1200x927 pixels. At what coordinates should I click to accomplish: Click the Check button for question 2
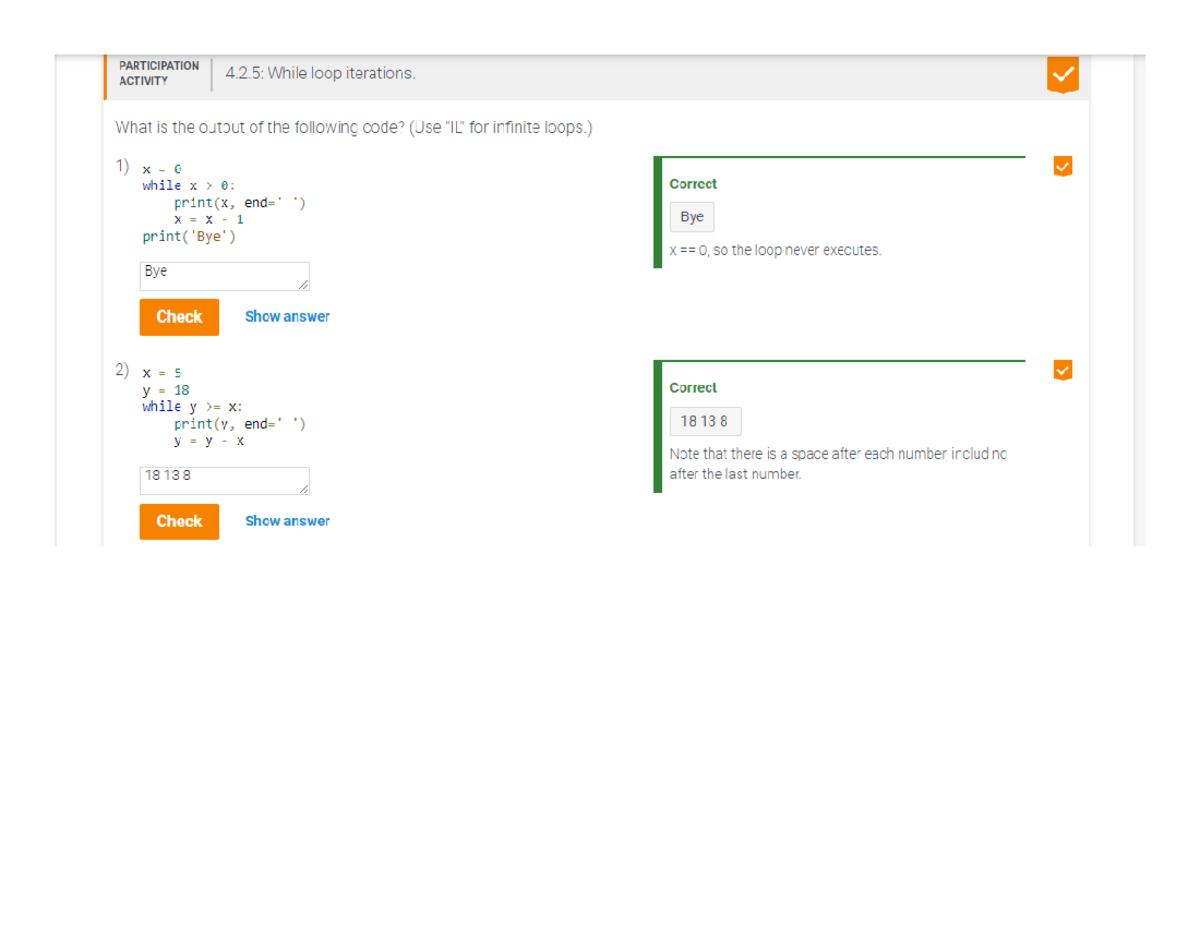point(179,521)
